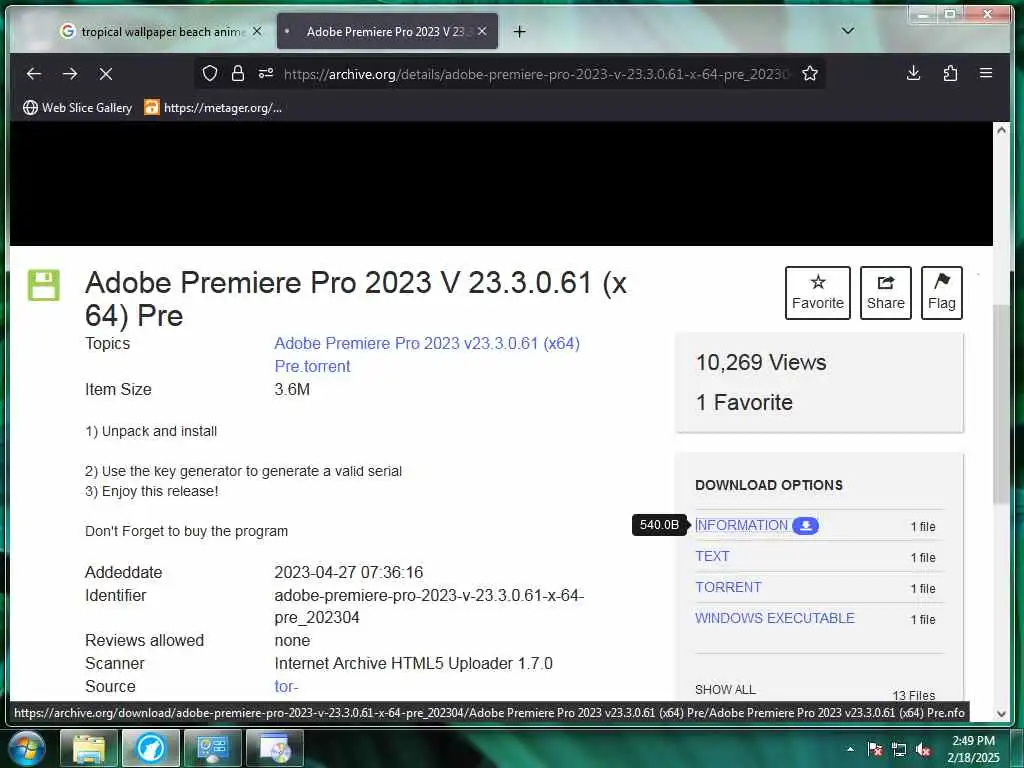
Task: Click the green floppy disk software icon
Action: pos(44,285)
